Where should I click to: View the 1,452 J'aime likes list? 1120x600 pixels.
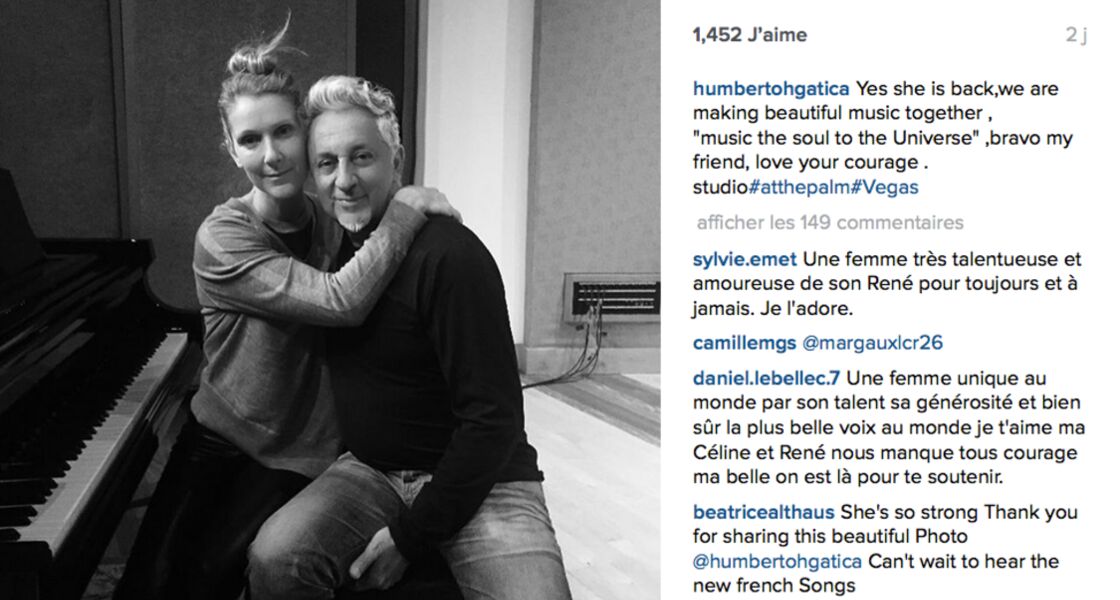pos(750,34)
